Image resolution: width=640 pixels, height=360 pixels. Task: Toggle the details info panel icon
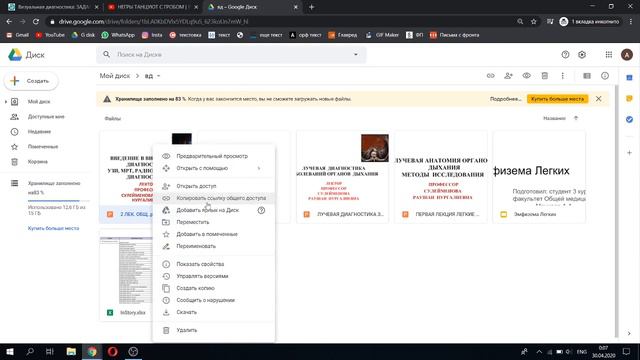point(605,76)
